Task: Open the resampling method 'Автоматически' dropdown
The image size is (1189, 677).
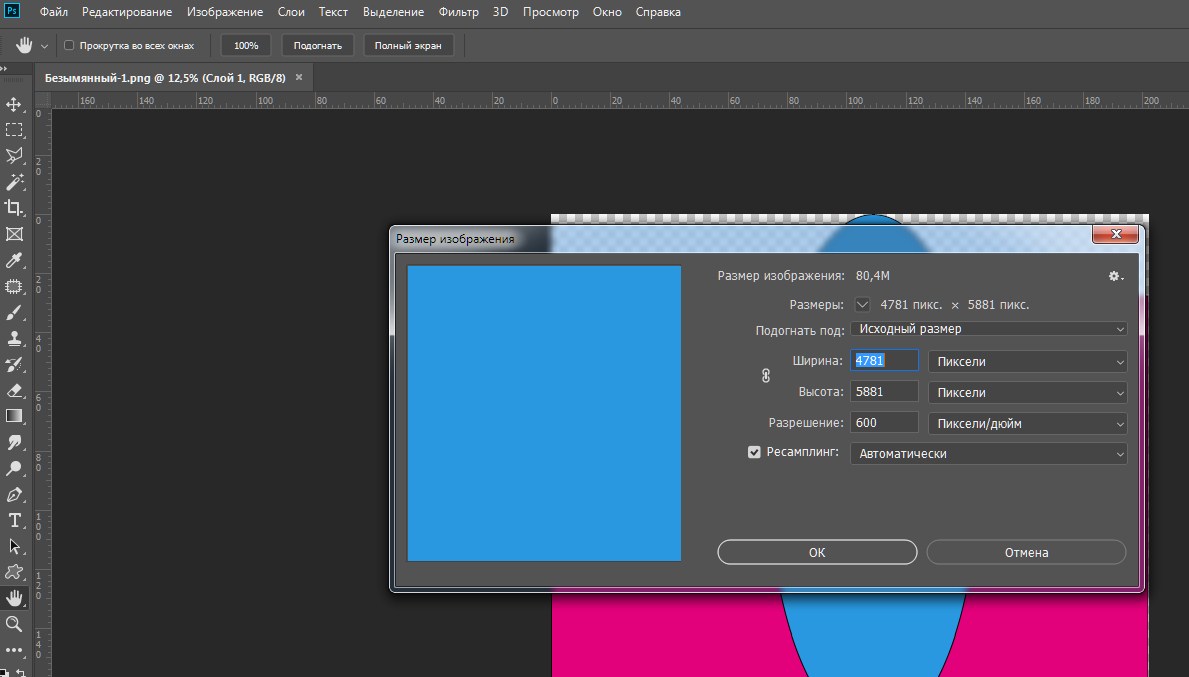Action: pos(989,453)
